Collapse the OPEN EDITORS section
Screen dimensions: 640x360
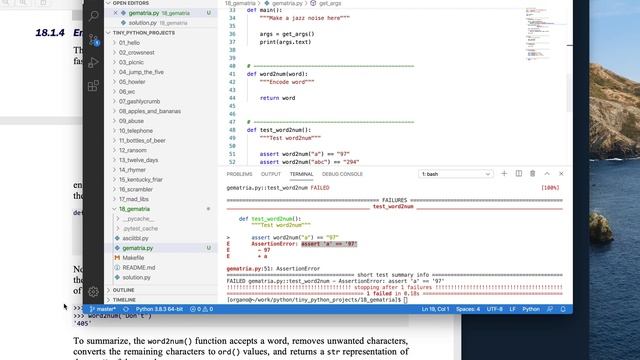pos(161,3)
